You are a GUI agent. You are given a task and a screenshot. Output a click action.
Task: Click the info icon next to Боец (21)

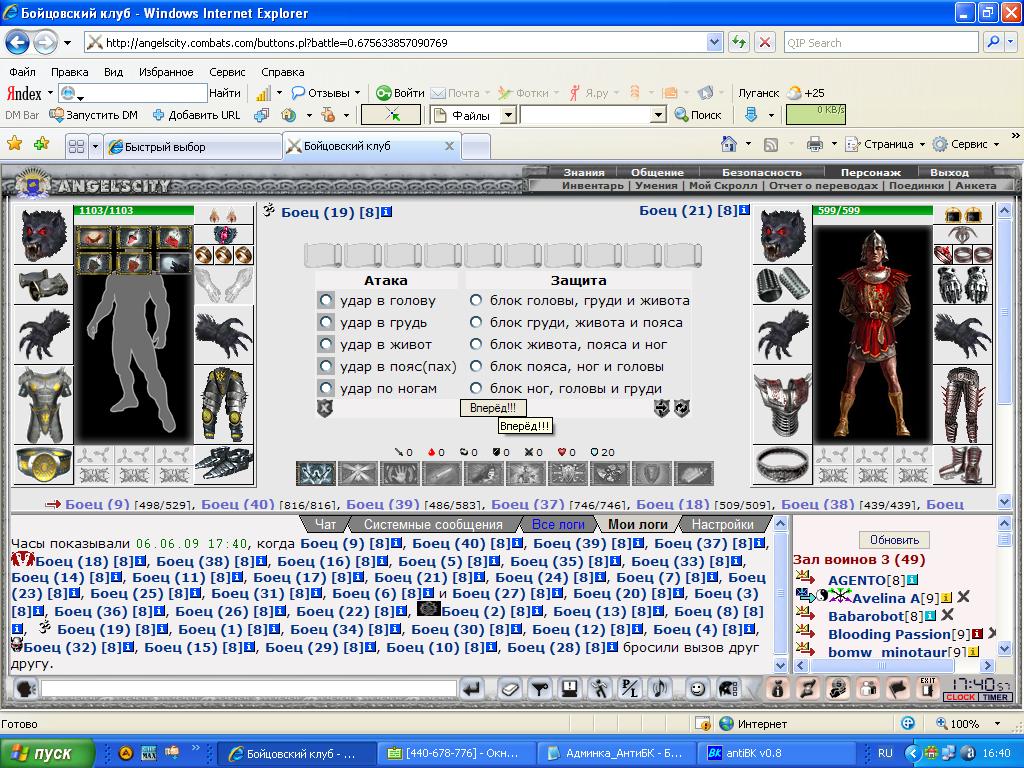point(744,210)
